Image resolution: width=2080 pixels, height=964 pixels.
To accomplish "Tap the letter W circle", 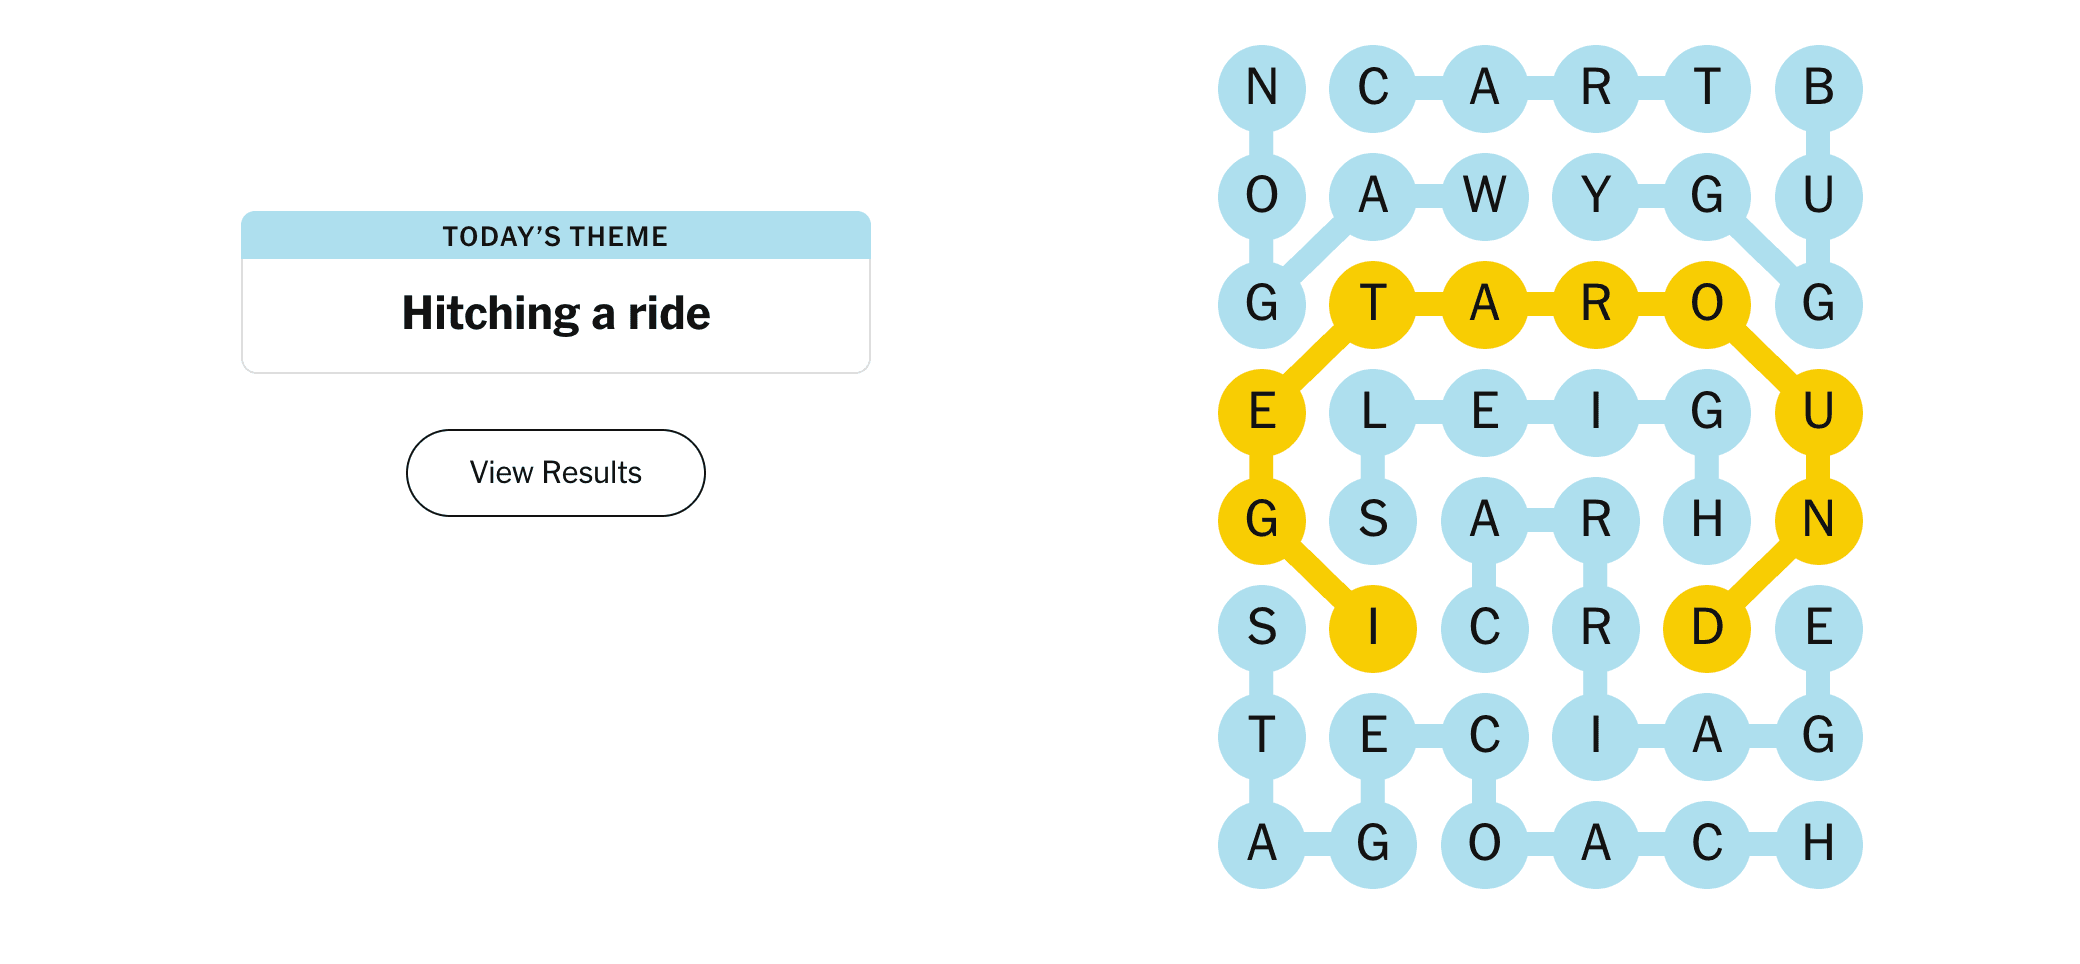I will click(x=1485, y=196).
